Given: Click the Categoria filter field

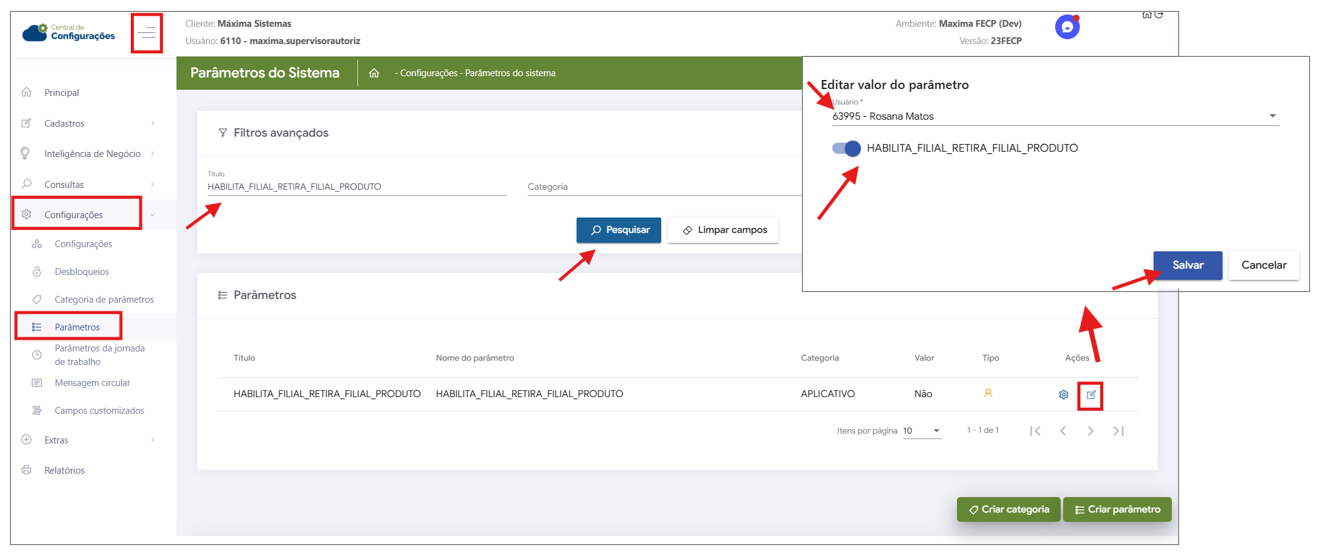Looking at the screenshot, I should [665, 187].
